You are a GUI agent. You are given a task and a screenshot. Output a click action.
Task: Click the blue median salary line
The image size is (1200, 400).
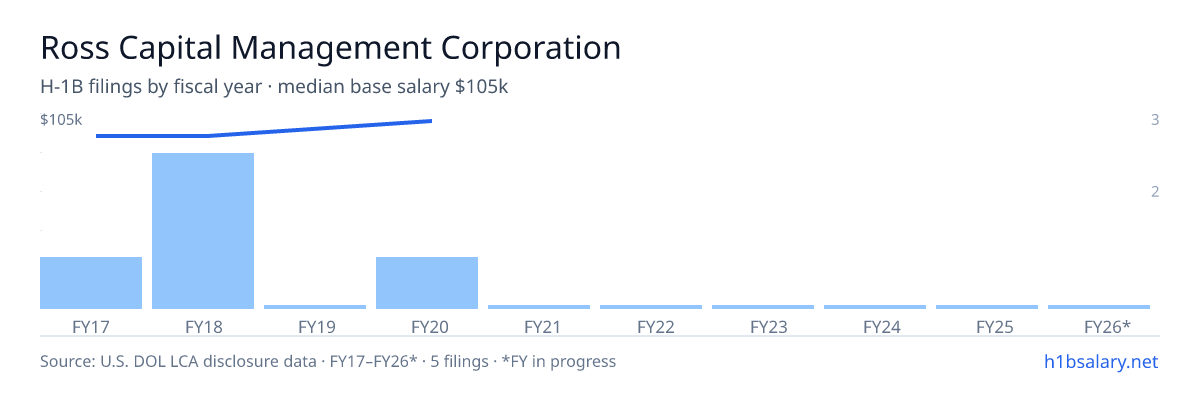coord(264,129)
